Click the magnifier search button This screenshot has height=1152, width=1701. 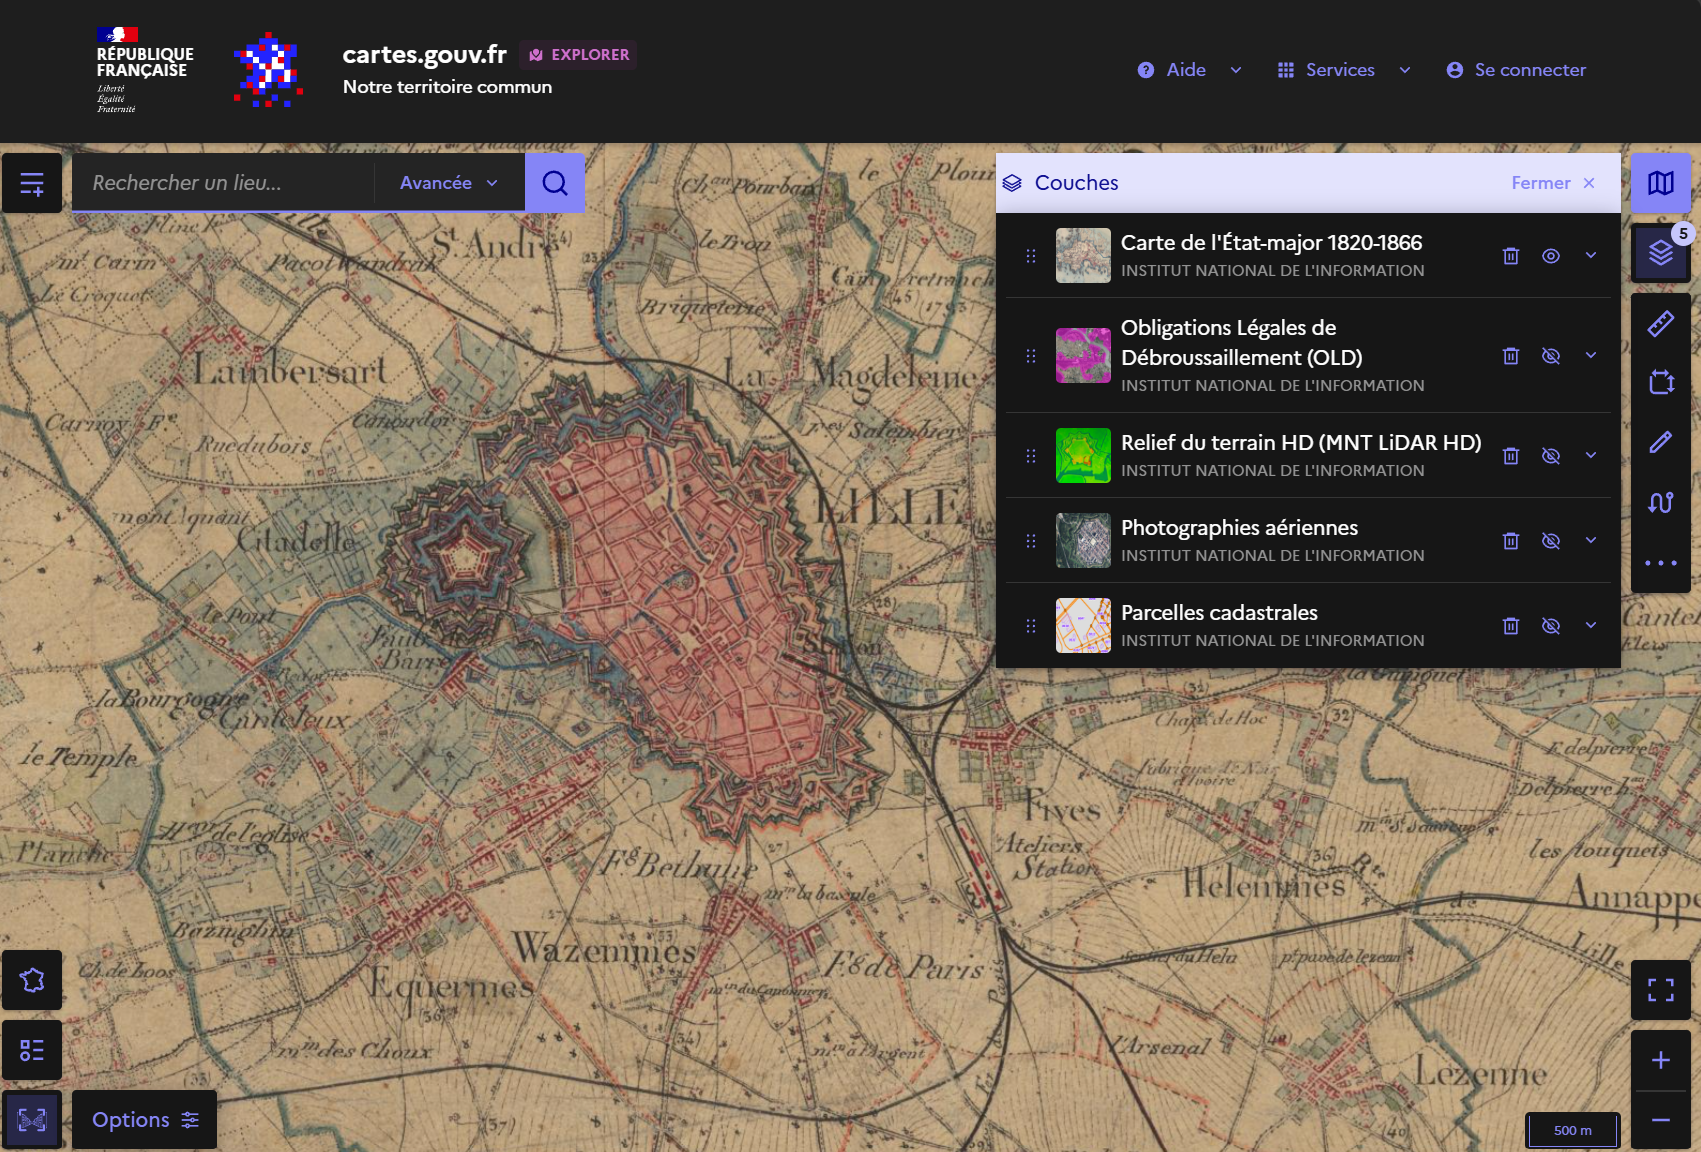click(x=555, y=183)
